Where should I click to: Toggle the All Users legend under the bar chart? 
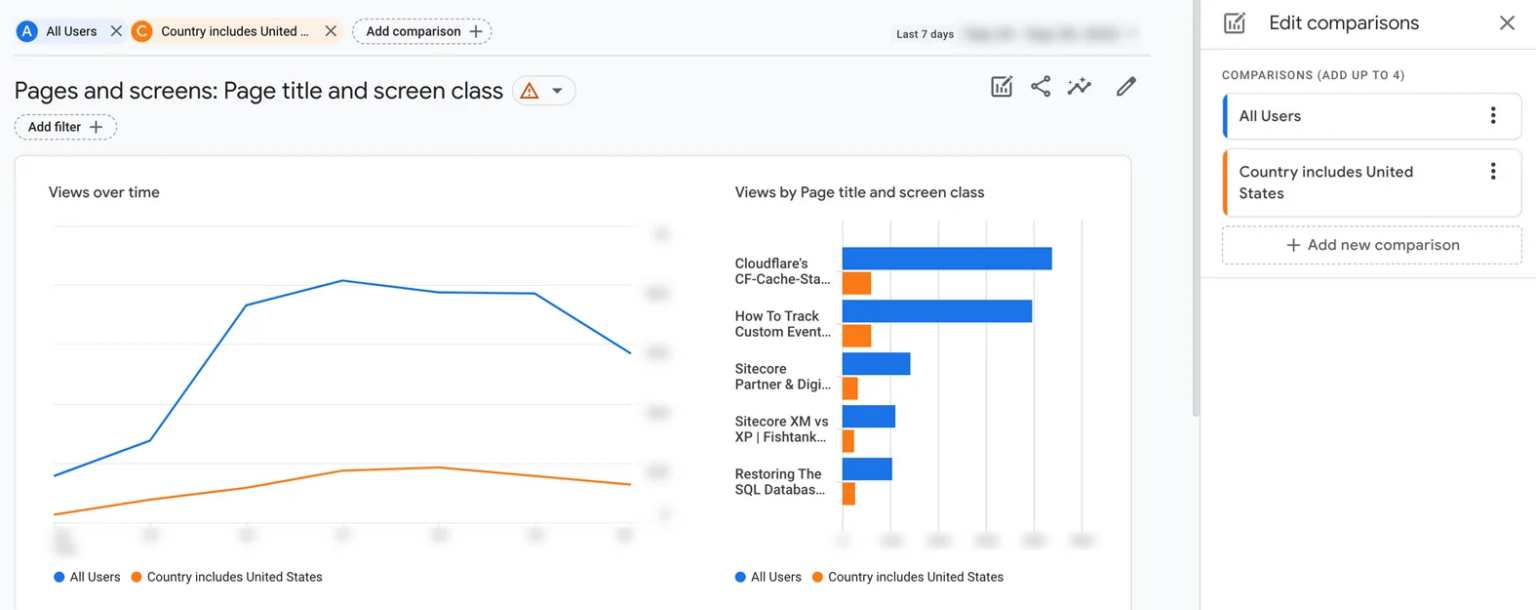coord(769,577)
